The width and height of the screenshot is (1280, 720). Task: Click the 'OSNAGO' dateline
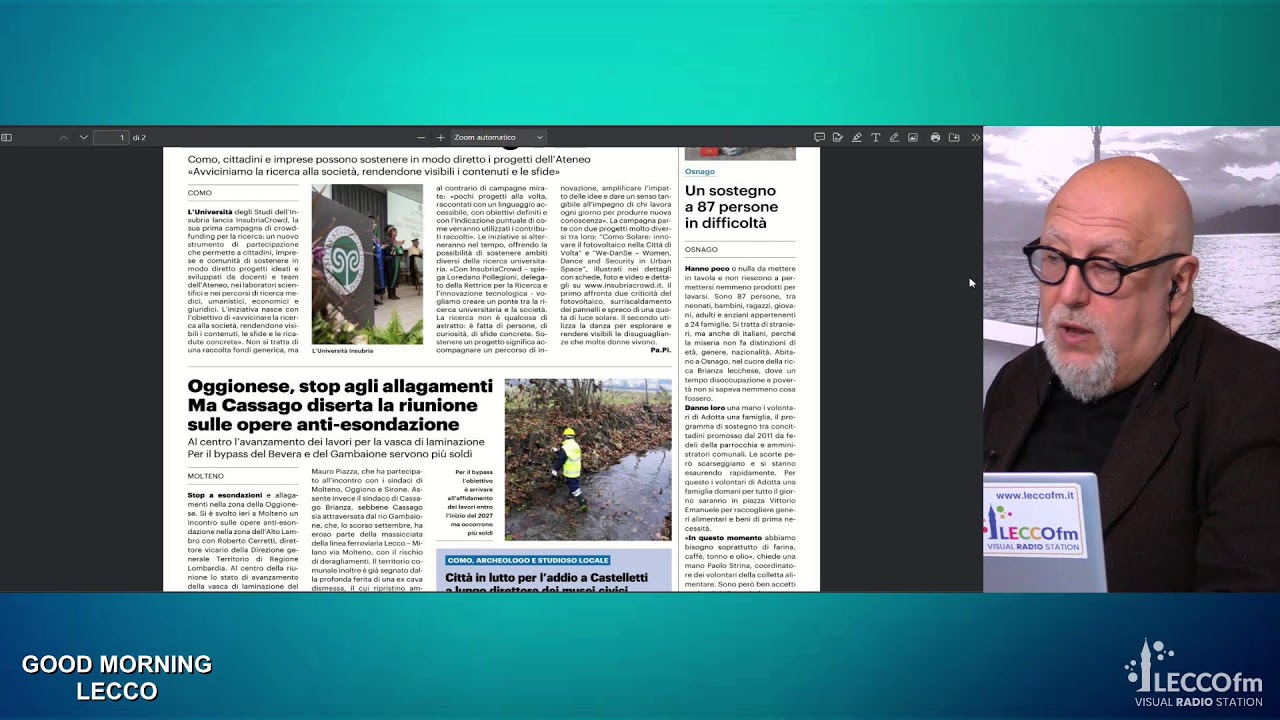[701, 250]
